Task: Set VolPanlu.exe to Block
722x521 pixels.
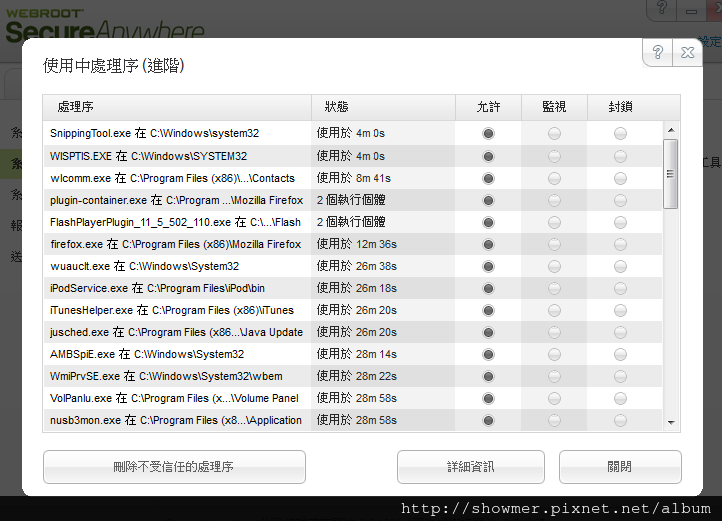Action: 620,398
